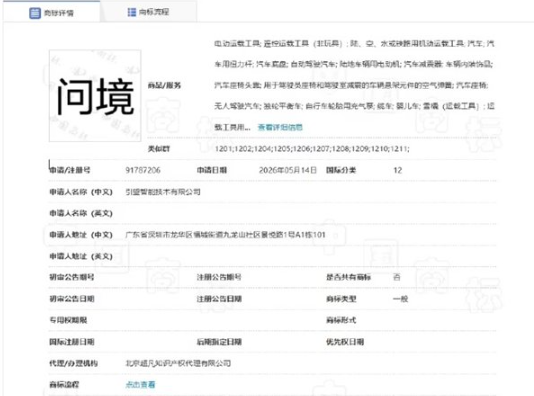534x396 pixels.
Task: Click the 类似群 label
Action: pyautogui.click(x=159, y=149)
